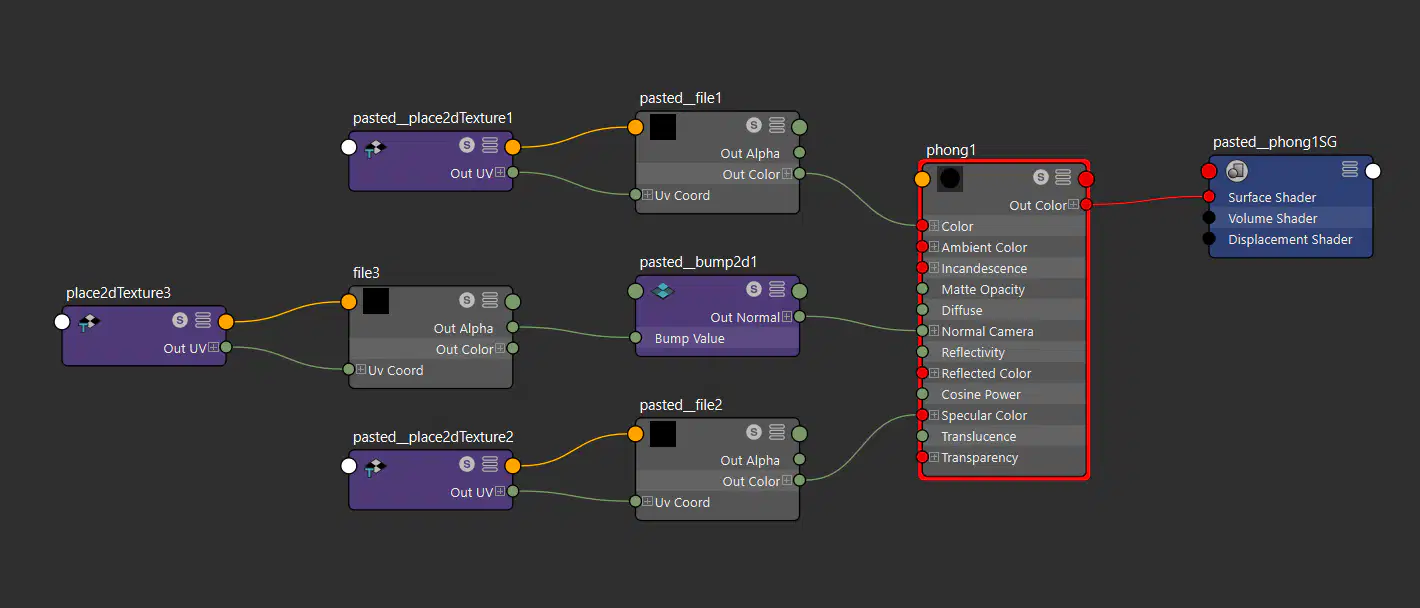Click the Out Alpha label on pasted__file2

click(x=750, y=460)
